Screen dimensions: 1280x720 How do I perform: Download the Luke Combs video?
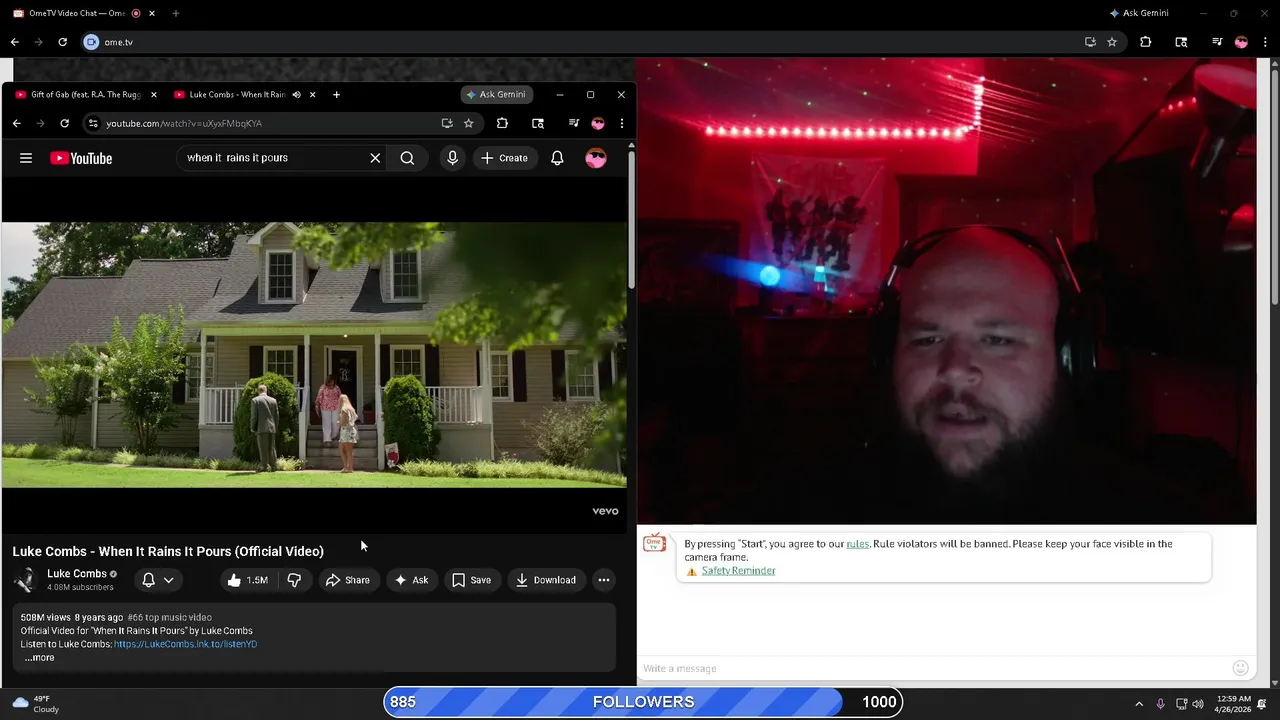click(x=546, y=580)
